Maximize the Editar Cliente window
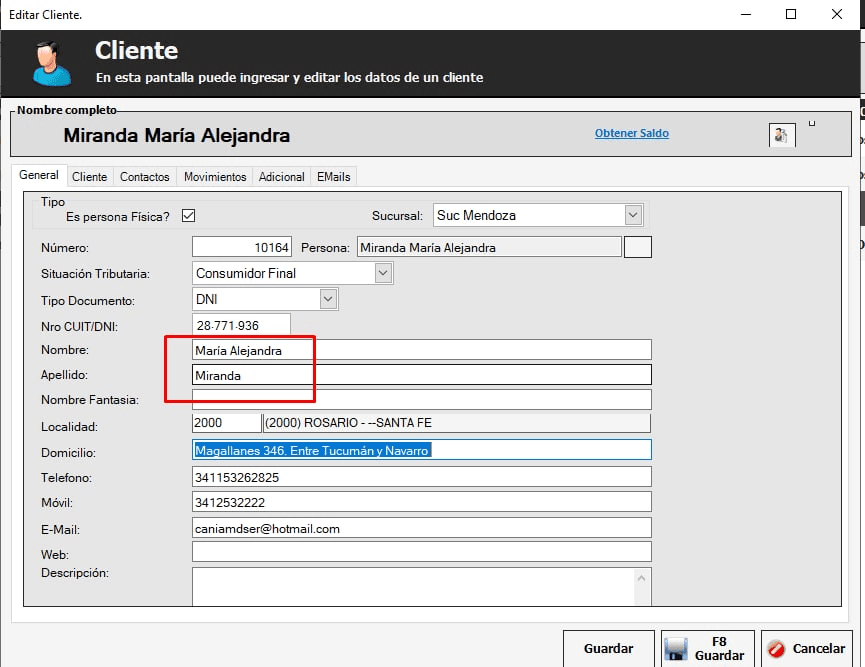The image size is (865, 667). pos(790,15)
